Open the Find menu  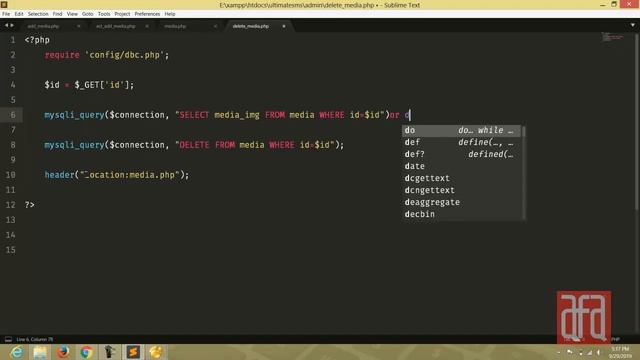click(57, 14)
